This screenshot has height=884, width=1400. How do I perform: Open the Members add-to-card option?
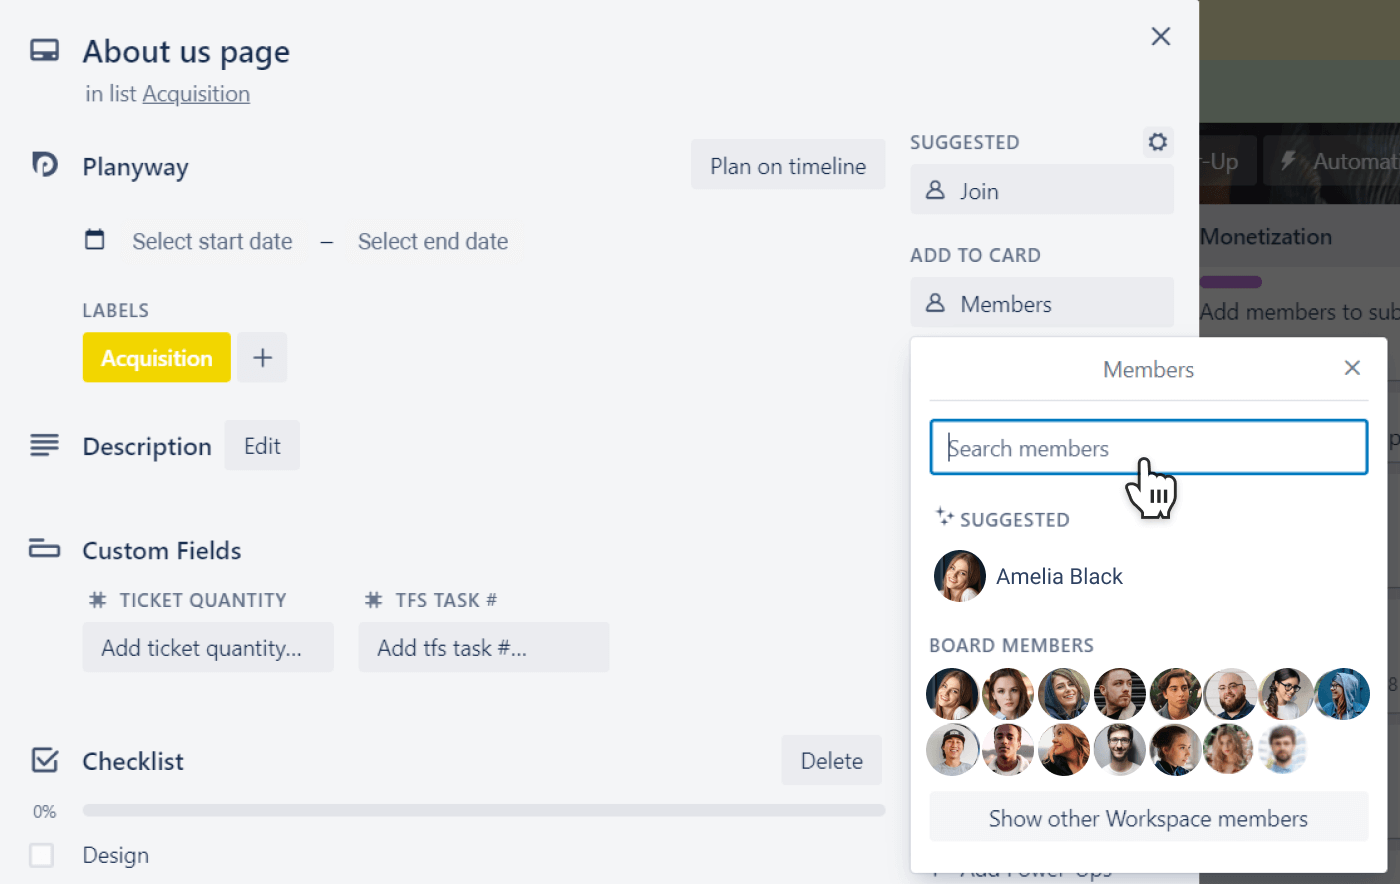pyautogui.click(x=1041, y=303)
